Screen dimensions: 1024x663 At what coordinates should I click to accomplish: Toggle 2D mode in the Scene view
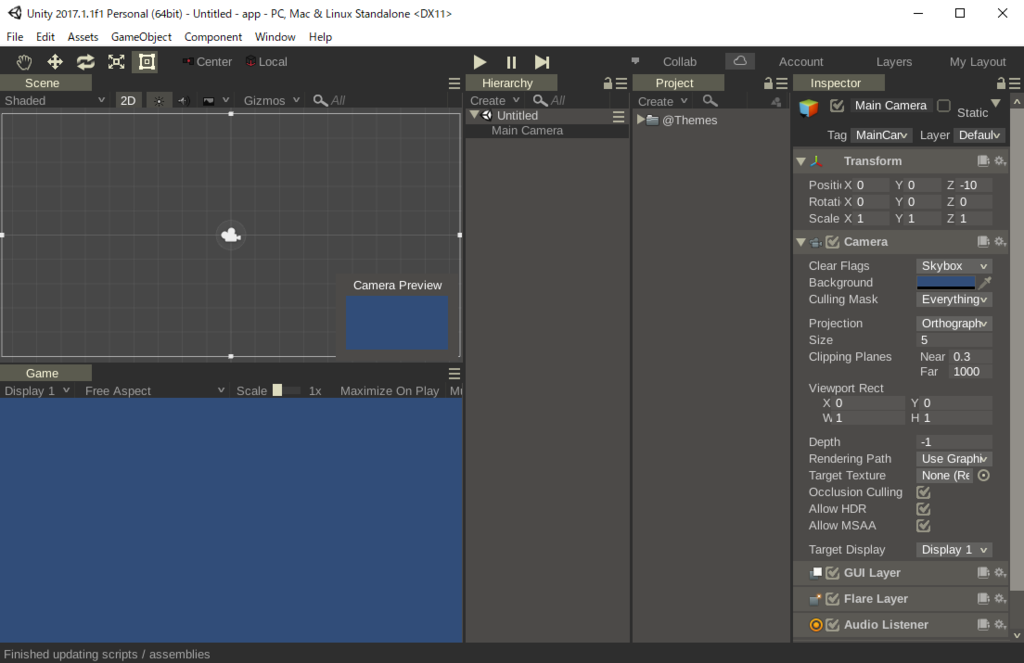pyautogui.click(x=128, y=100)
